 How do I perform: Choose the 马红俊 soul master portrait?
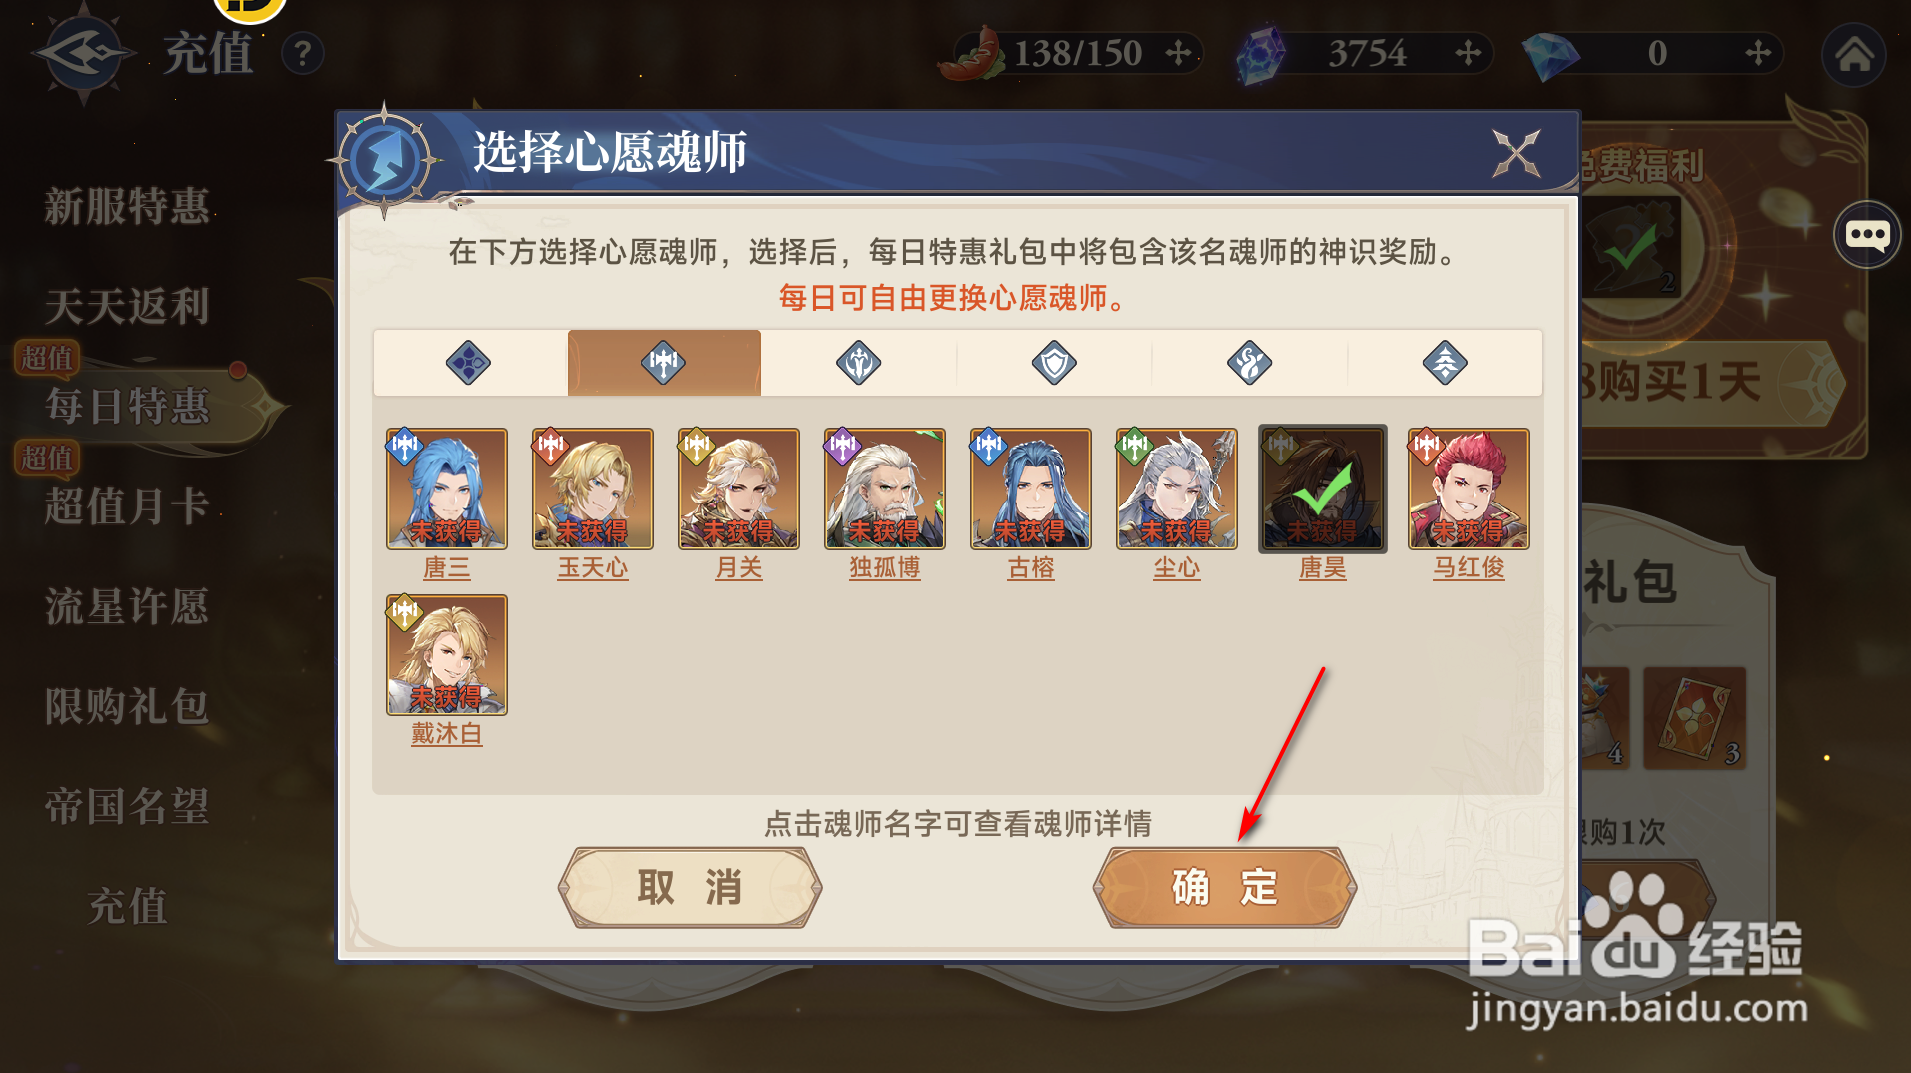tap(1469, 489)
